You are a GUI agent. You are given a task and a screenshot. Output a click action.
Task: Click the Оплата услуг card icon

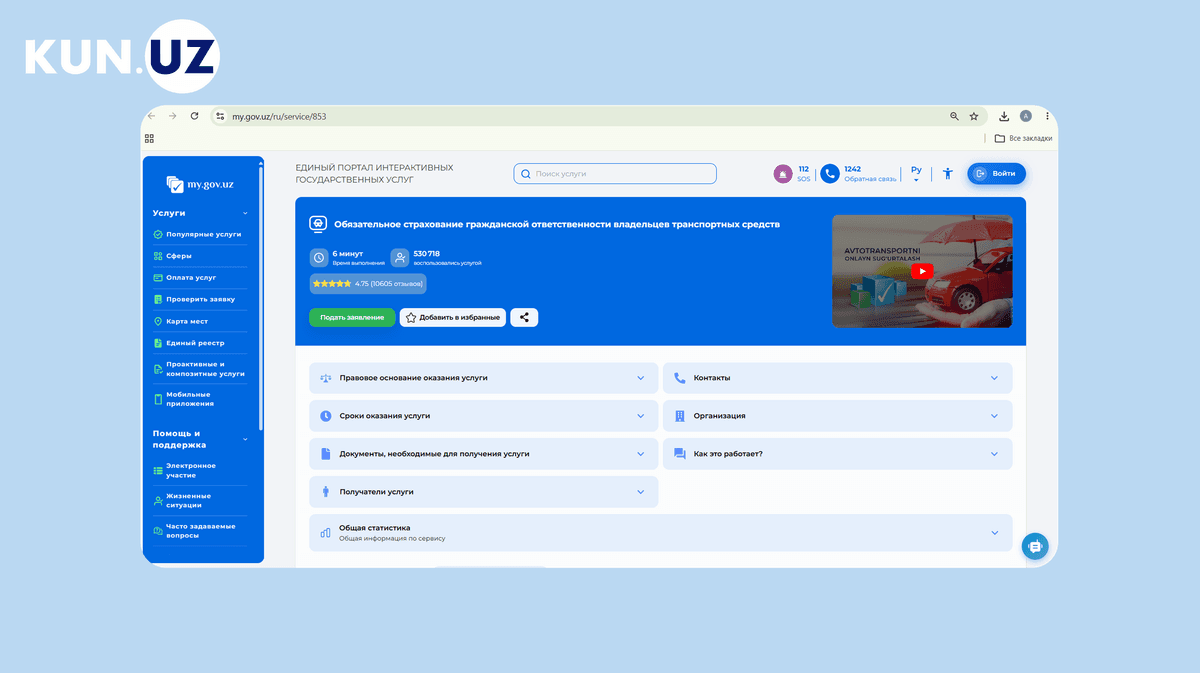(x=158, y=277)
